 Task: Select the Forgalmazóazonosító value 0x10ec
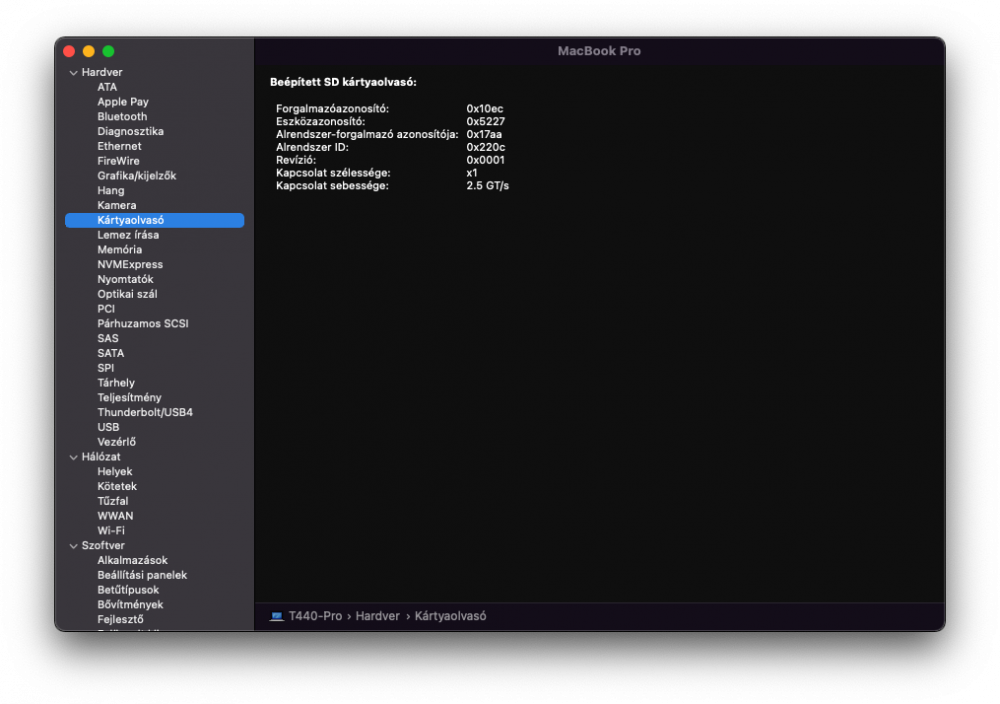[x=484, y=109]
